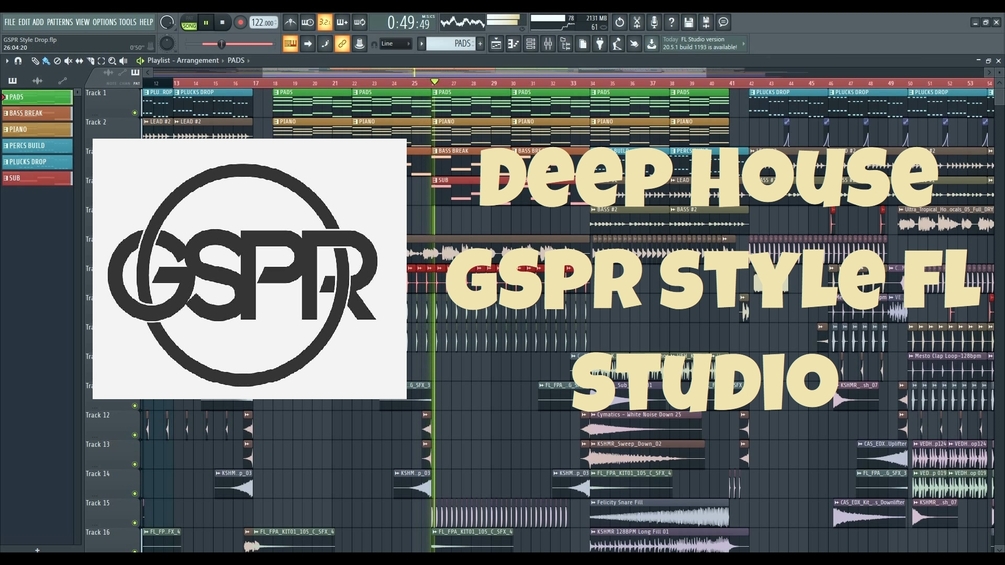1005x565 pixels.
Task: Open the FILE menu
Action: [x=10, y=22]
